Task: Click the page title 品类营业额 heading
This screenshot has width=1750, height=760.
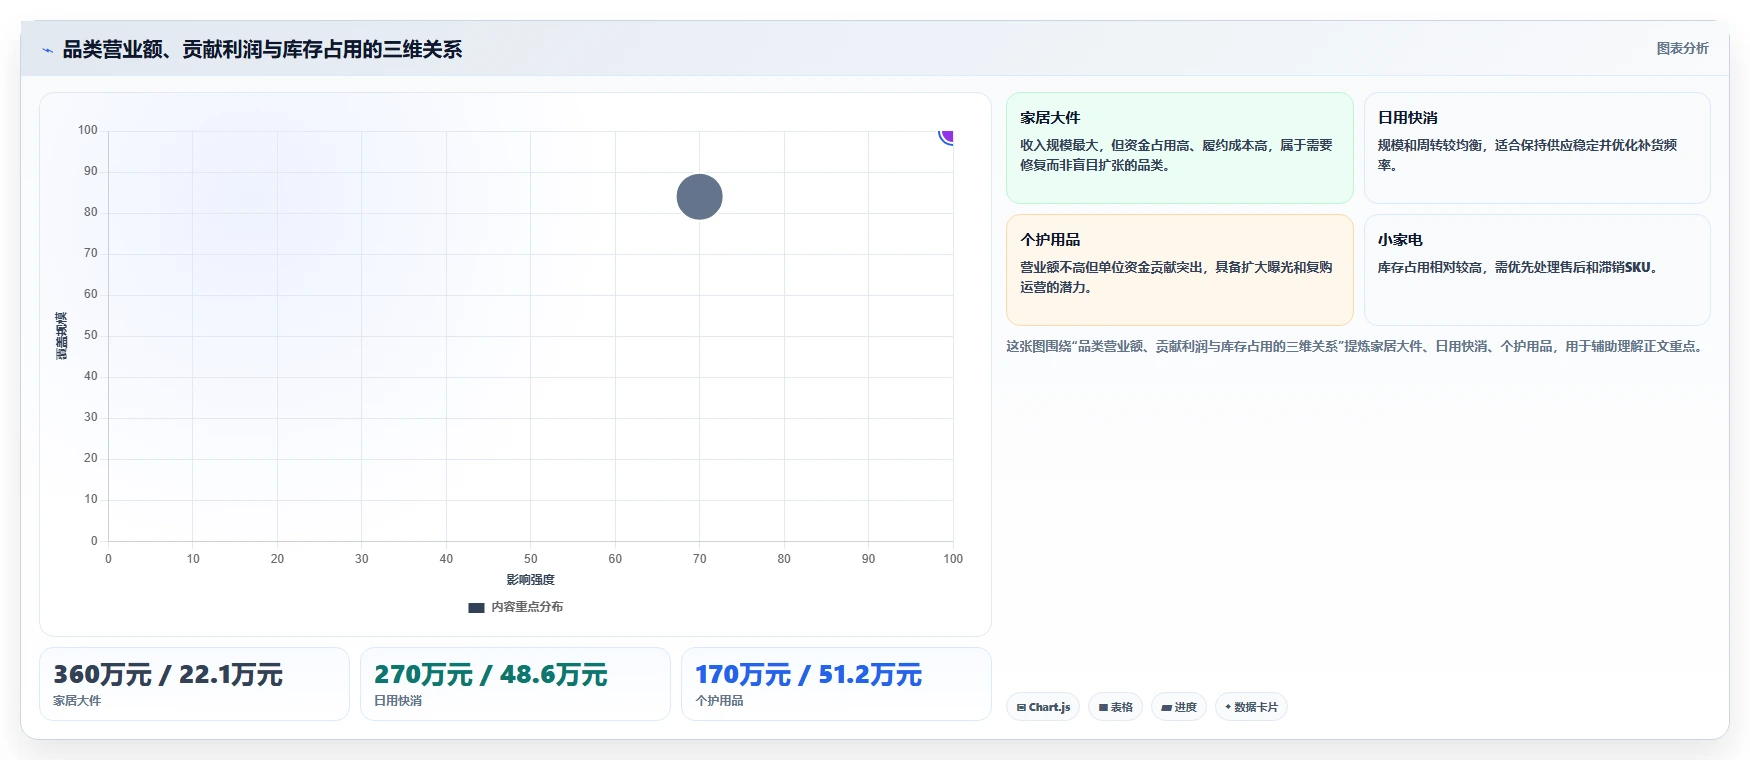Action: tap(262, 50)
